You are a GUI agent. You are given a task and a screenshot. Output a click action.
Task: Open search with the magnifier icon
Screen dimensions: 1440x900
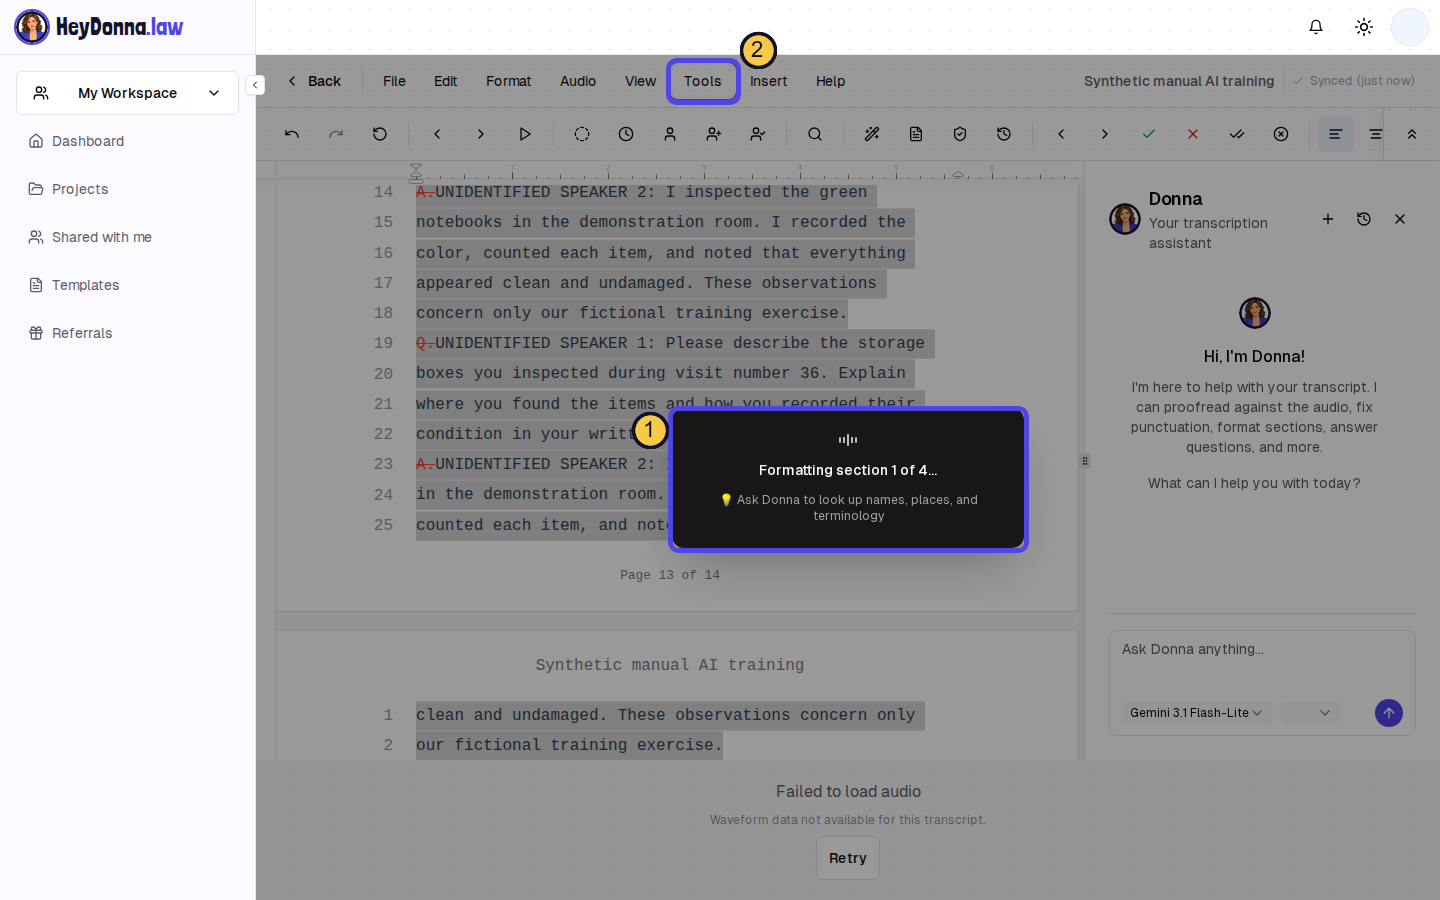(x=815, y=134)
